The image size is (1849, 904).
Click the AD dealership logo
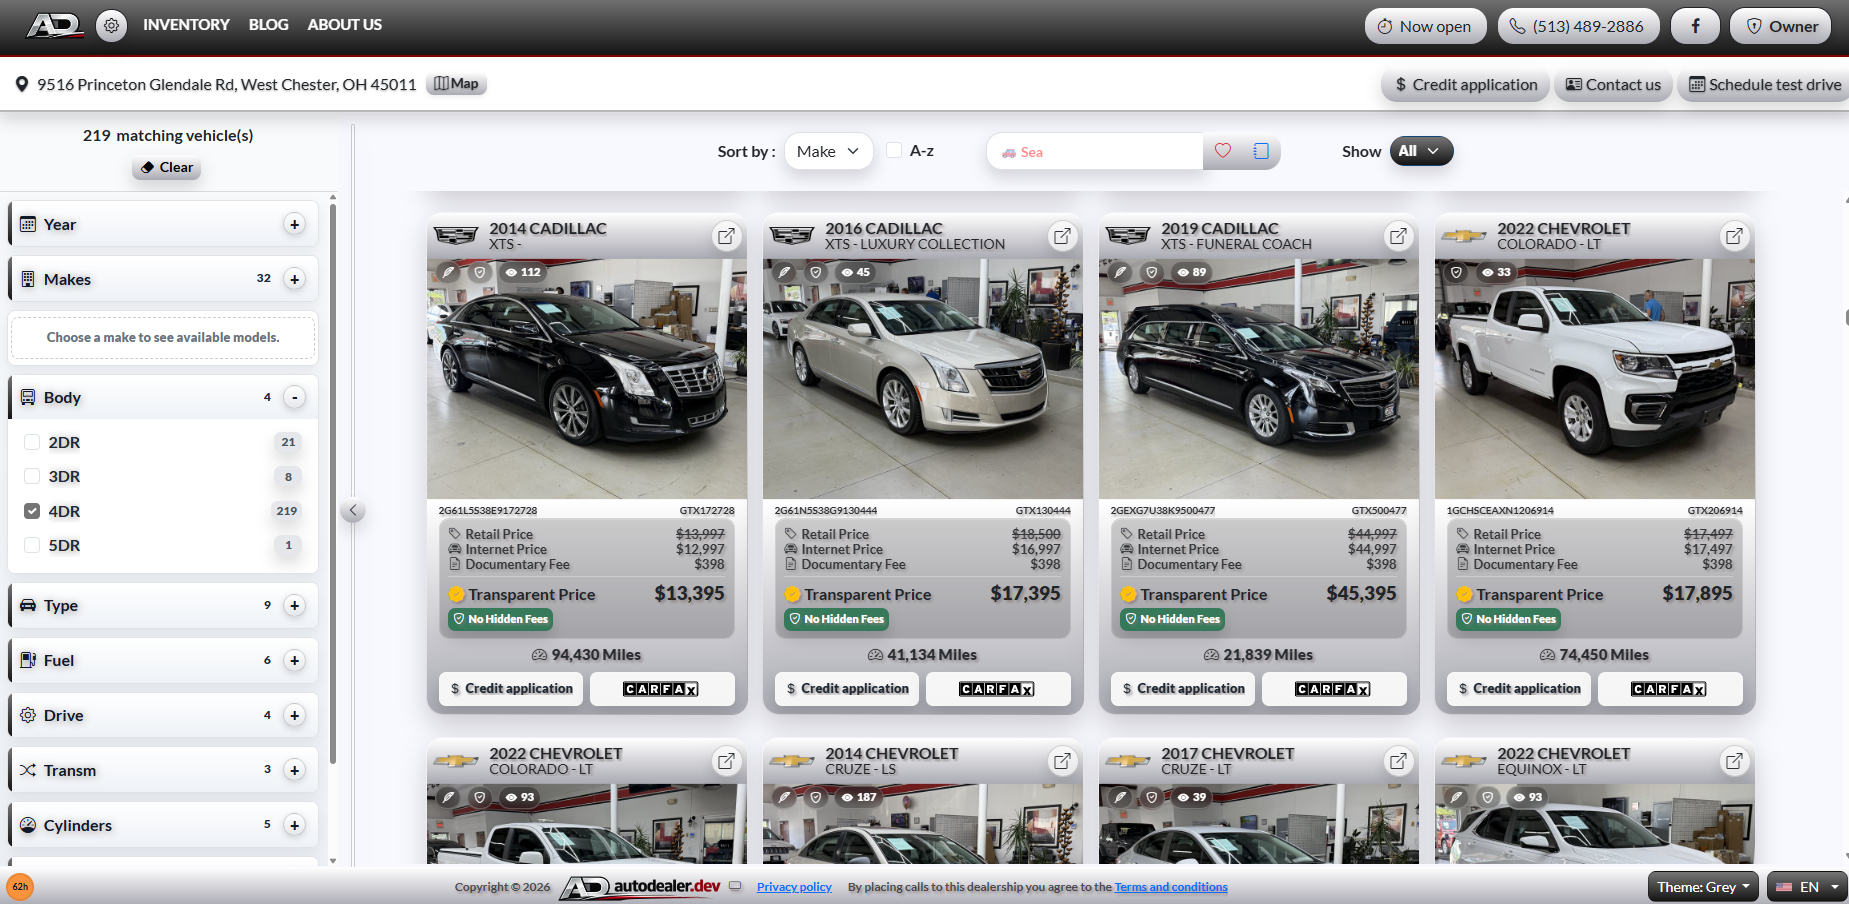click(55, 25)
